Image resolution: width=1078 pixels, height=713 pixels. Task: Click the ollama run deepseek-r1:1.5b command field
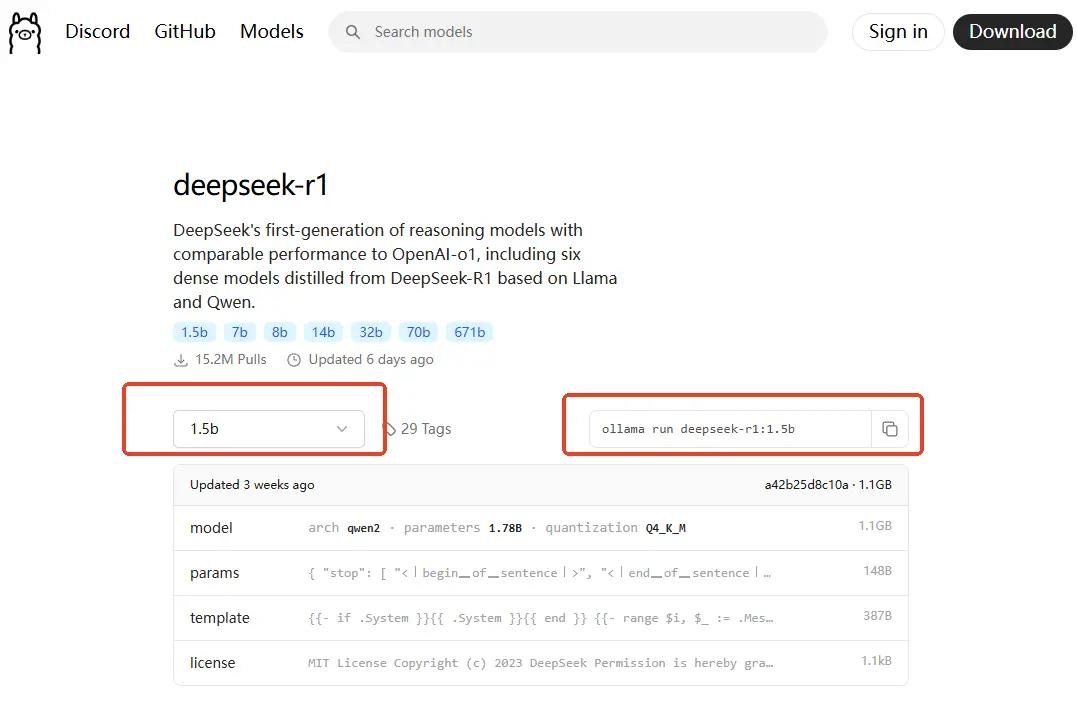730,429
